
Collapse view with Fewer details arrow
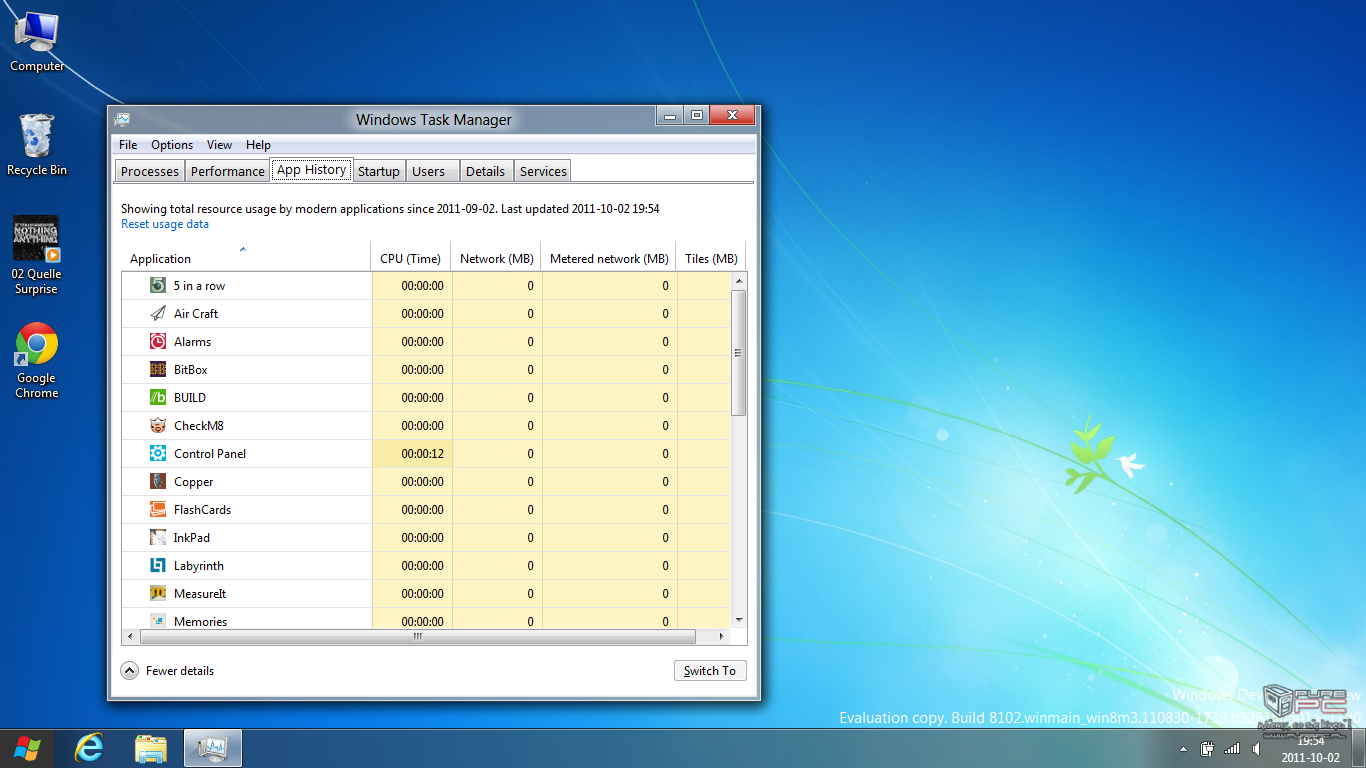tap(130, 671)
